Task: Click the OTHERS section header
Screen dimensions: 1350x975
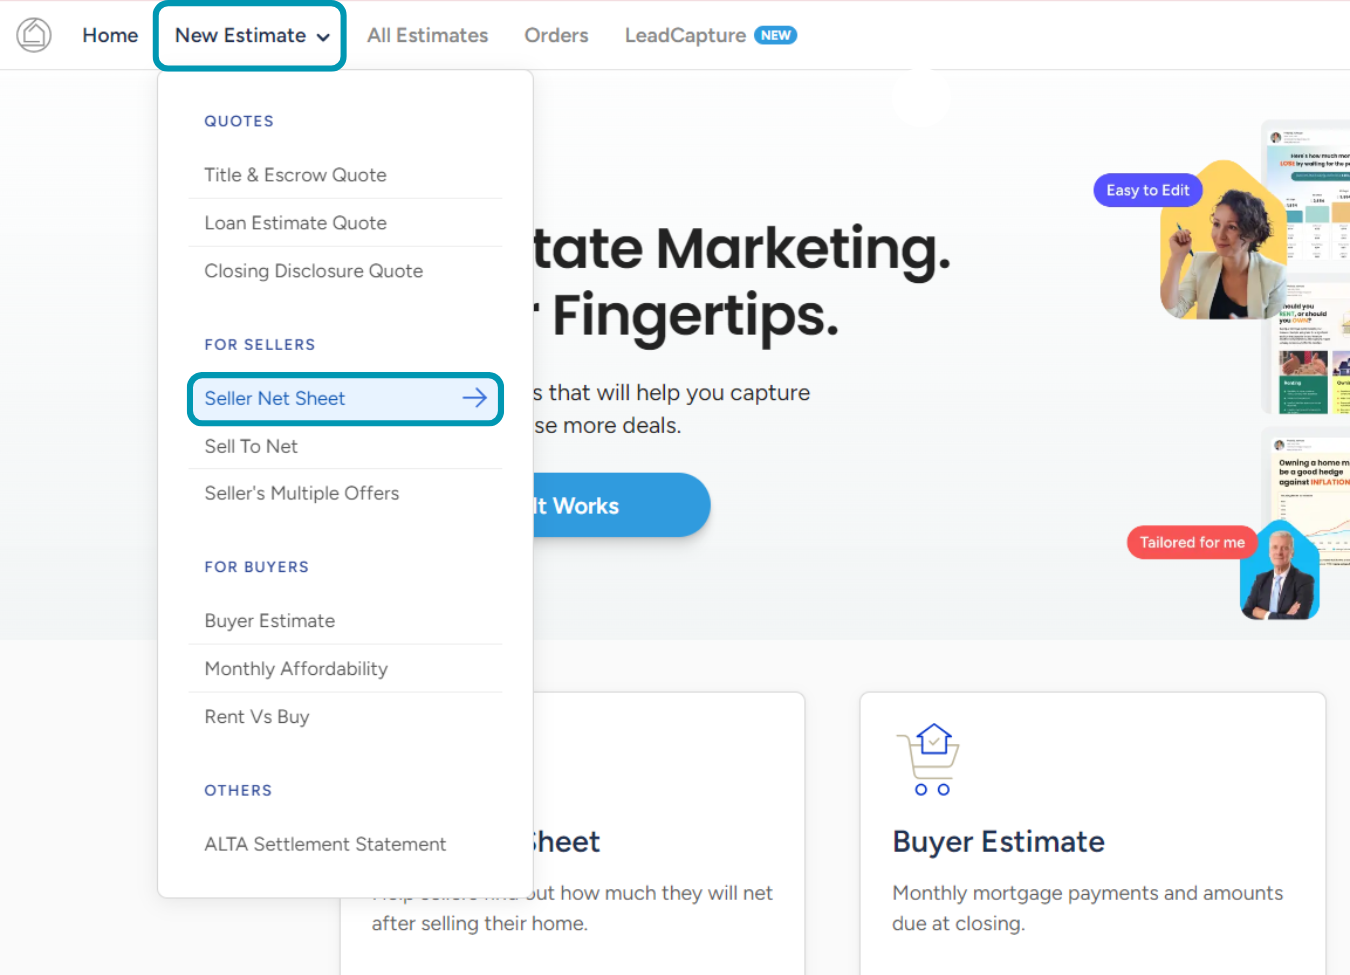Action: point(238,790)
